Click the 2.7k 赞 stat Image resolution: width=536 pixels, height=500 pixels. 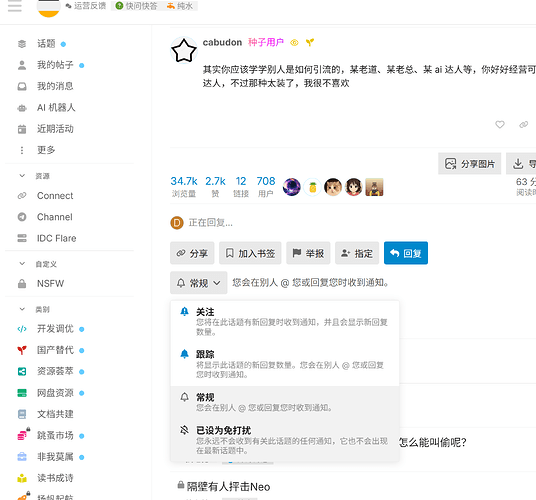pyautogui.click(x=215, y=187)
